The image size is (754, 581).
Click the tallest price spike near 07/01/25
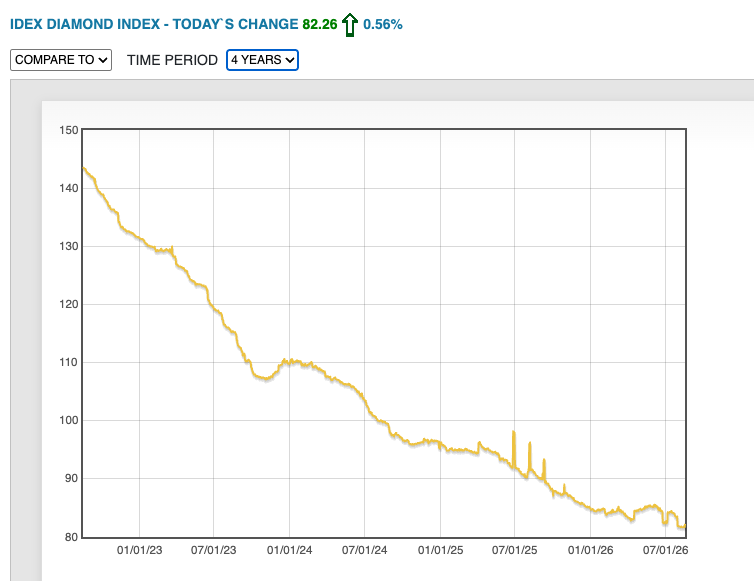[x=514, y=433]
